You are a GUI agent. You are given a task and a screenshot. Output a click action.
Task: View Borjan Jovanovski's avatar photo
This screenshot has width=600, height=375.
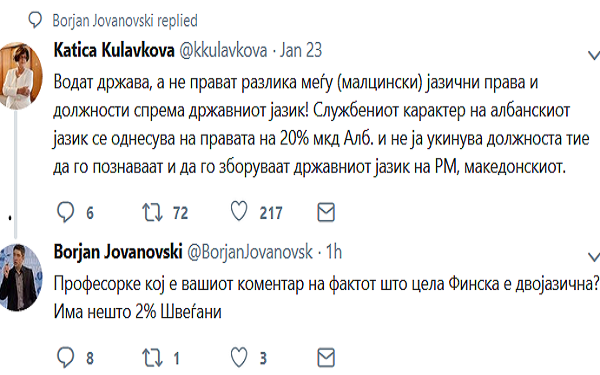point(21,277)
